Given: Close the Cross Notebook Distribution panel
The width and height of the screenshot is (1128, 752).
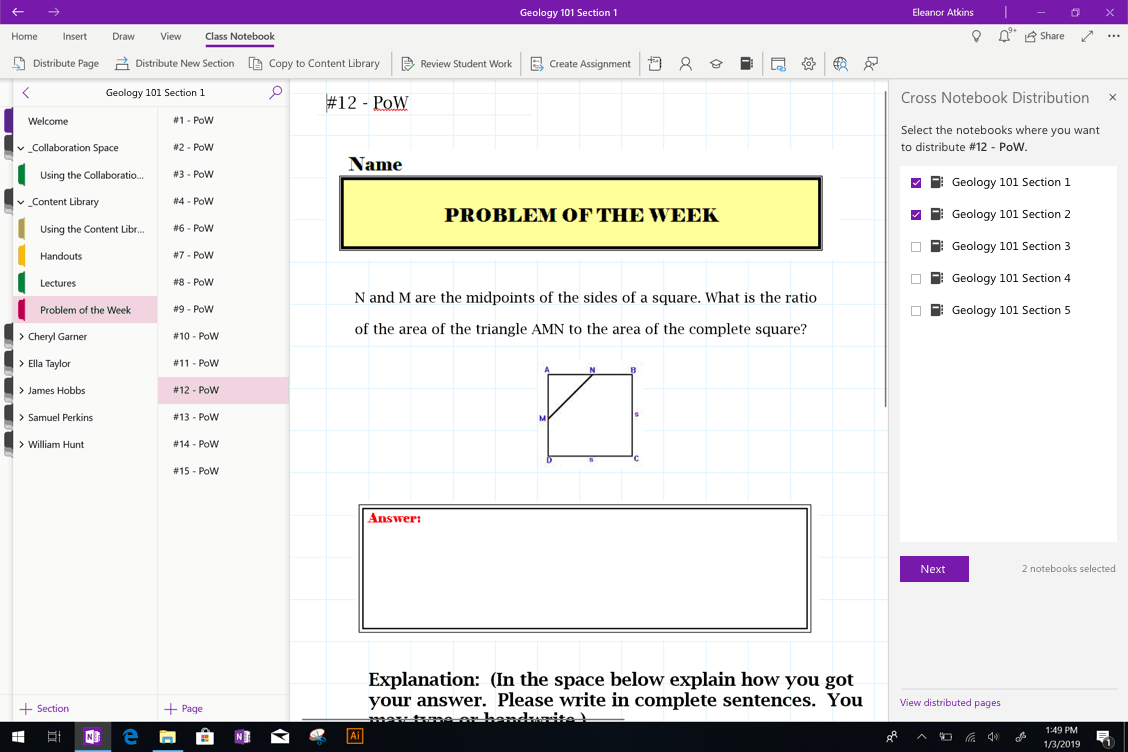Looking at the screenshot, I should pyautogui.click(x=1112, y=98).
